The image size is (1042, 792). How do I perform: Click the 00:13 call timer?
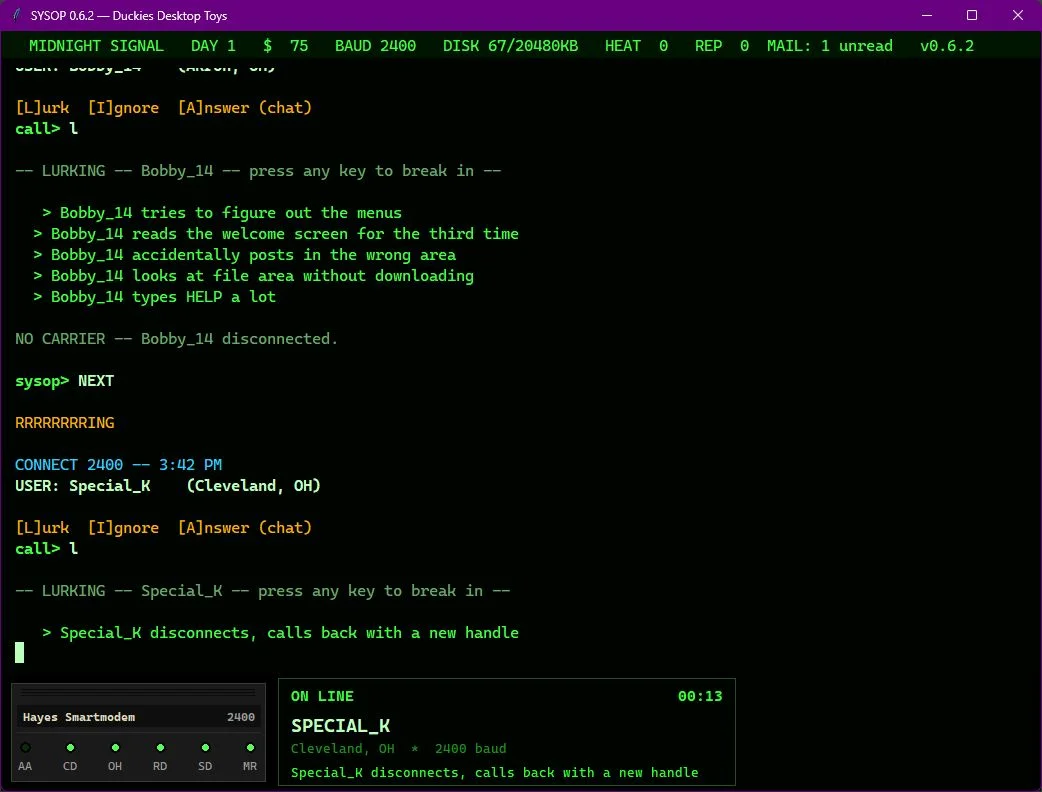pyautogui.click(x=700, y=696)
